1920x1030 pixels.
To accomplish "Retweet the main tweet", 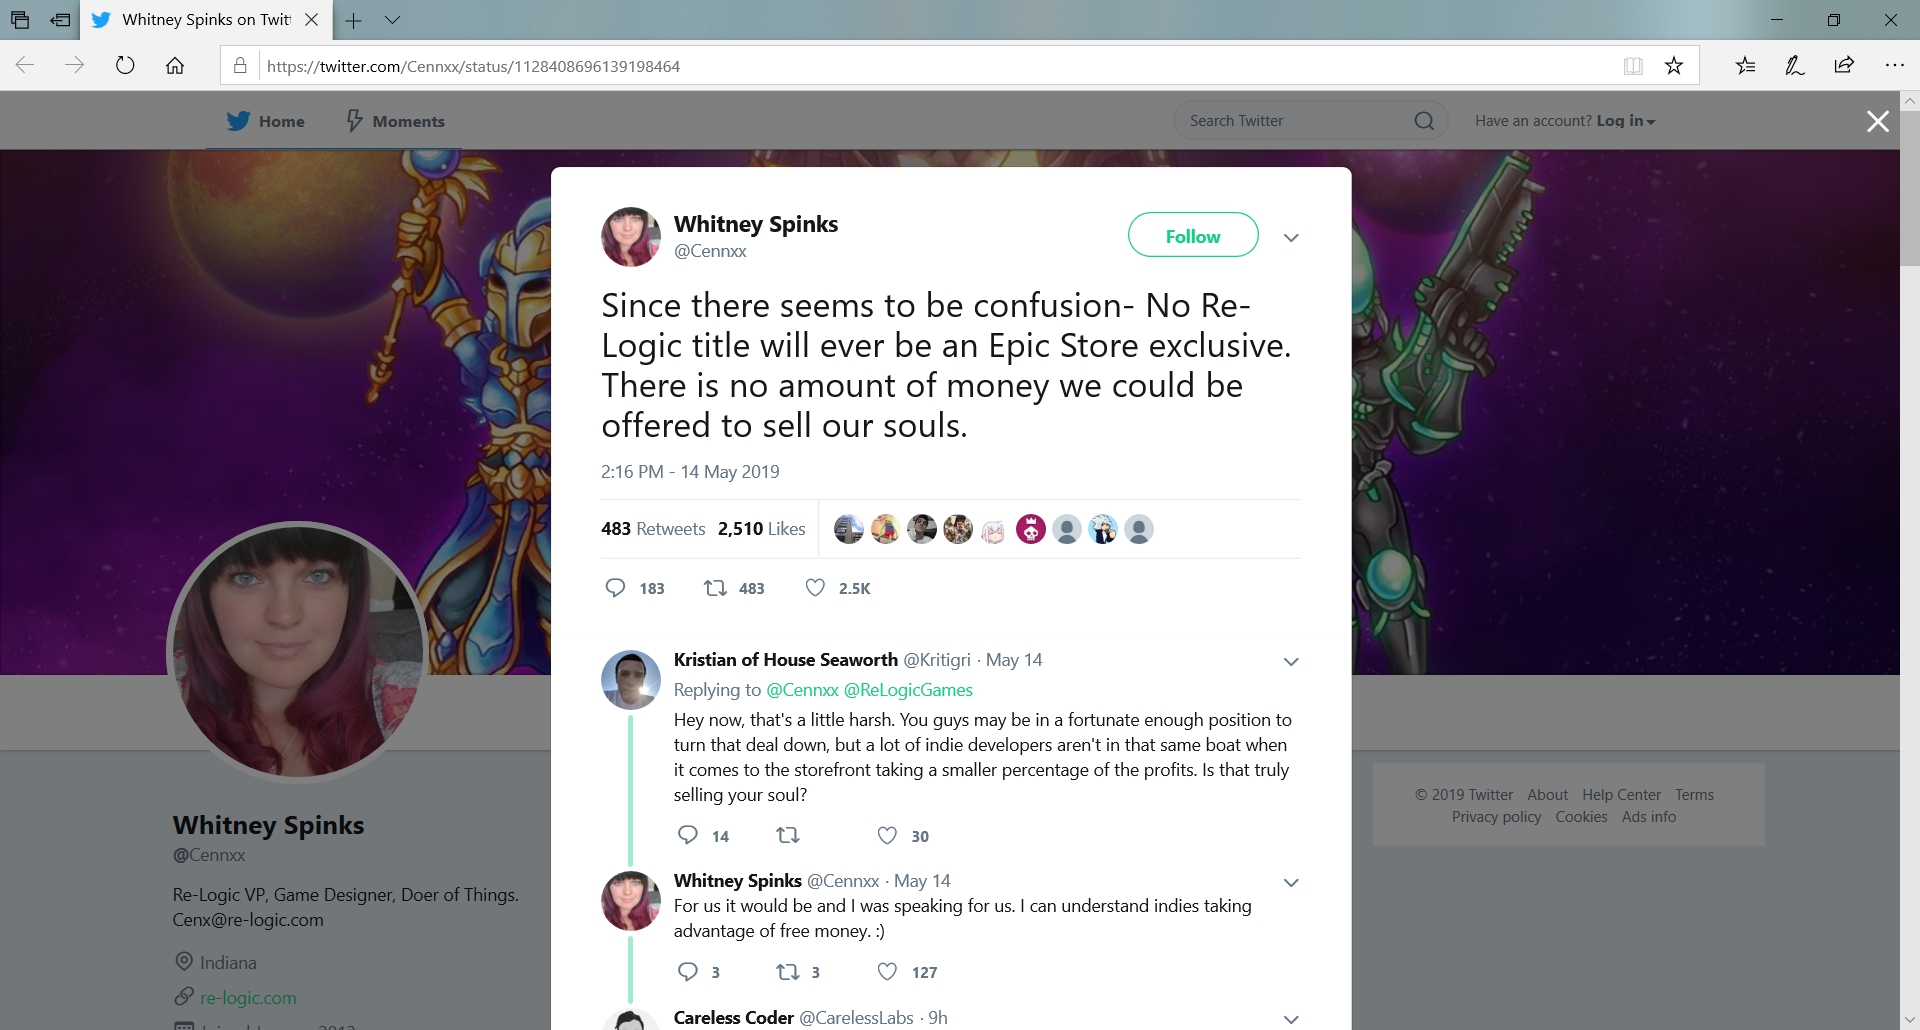I will 713,588.
